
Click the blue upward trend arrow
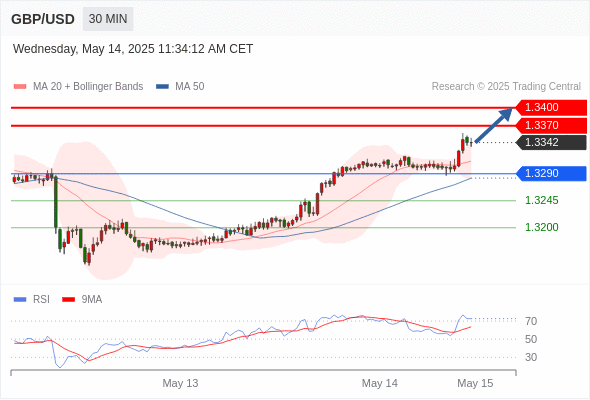tap(494, 125)
